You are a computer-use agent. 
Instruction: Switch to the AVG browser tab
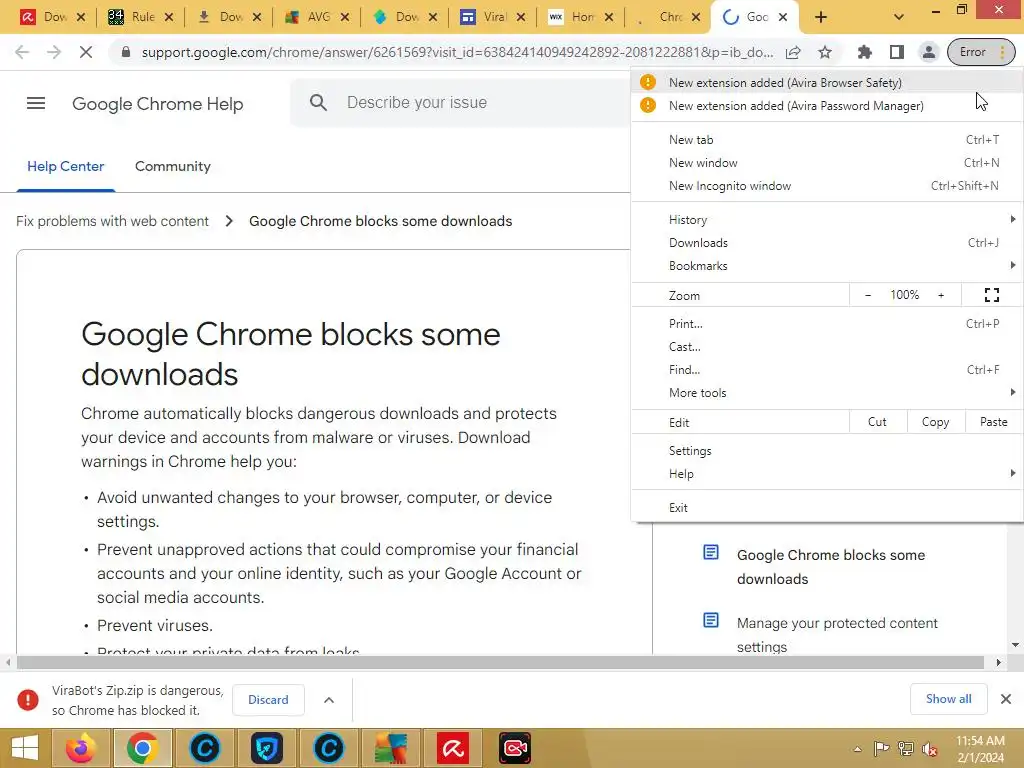click(315, 17)
